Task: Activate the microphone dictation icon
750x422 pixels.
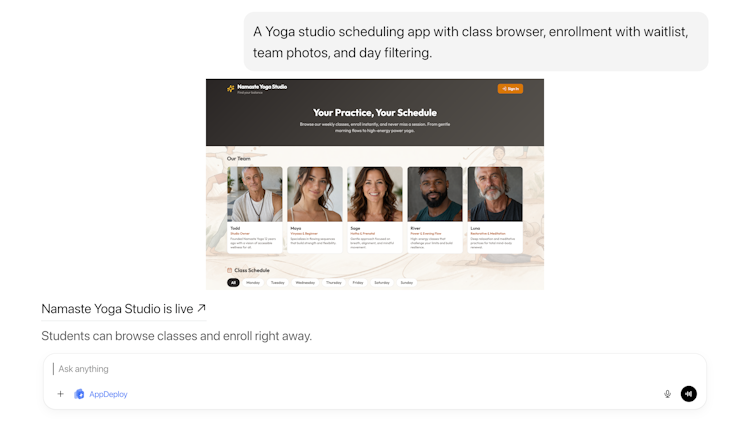Action: click(667, 394)
